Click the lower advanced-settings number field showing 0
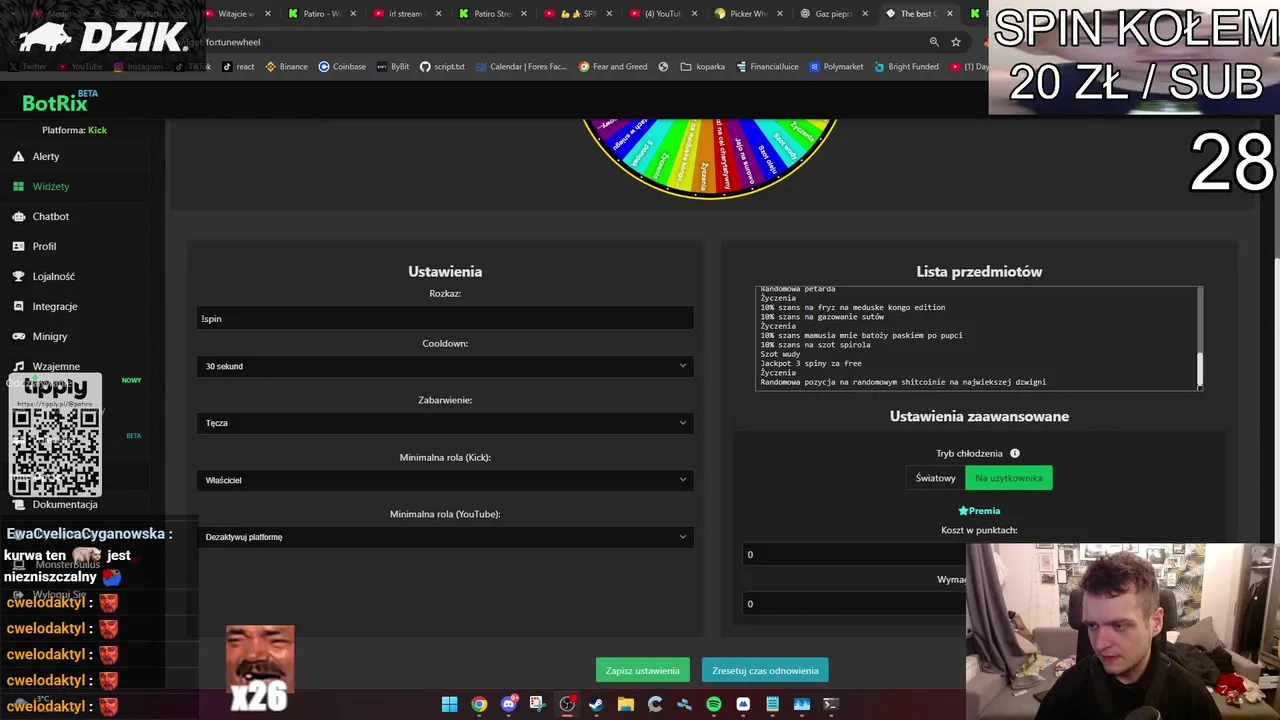 (854, 603)
